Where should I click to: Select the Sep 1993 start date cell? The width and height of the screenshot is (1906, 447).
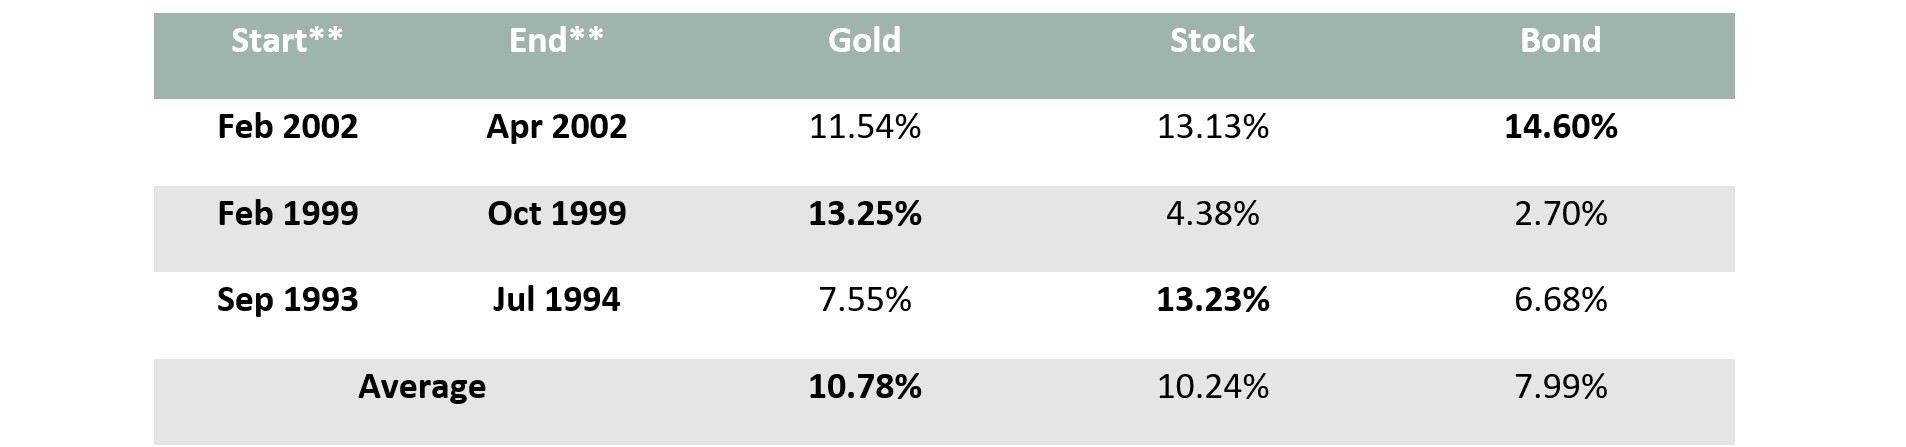[x=287, y=300]
